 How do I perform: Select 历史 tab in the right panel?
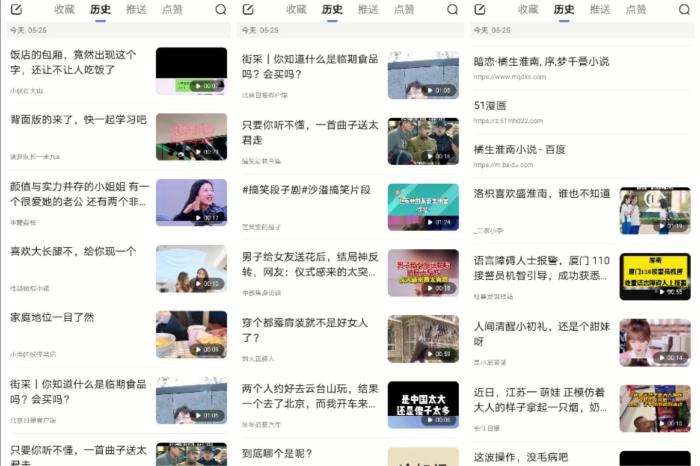click(564, 10)
